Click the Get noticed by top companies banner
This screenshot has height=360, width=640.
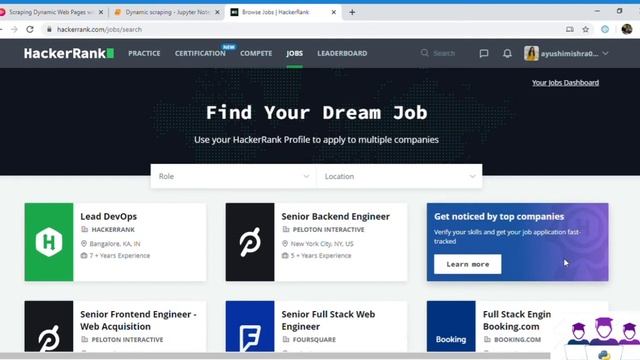click(x=518, y=242)
